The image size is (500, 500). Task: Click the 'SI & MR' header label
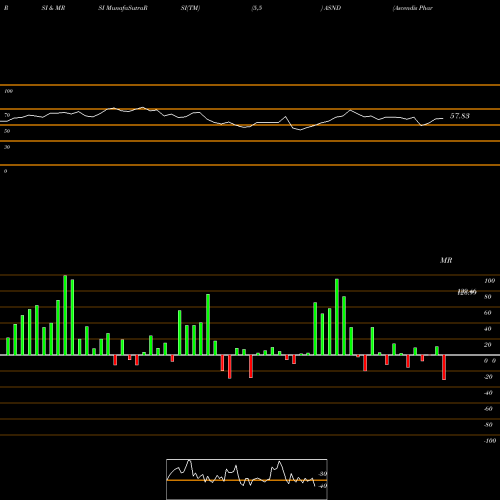click(x=53, y=8)
